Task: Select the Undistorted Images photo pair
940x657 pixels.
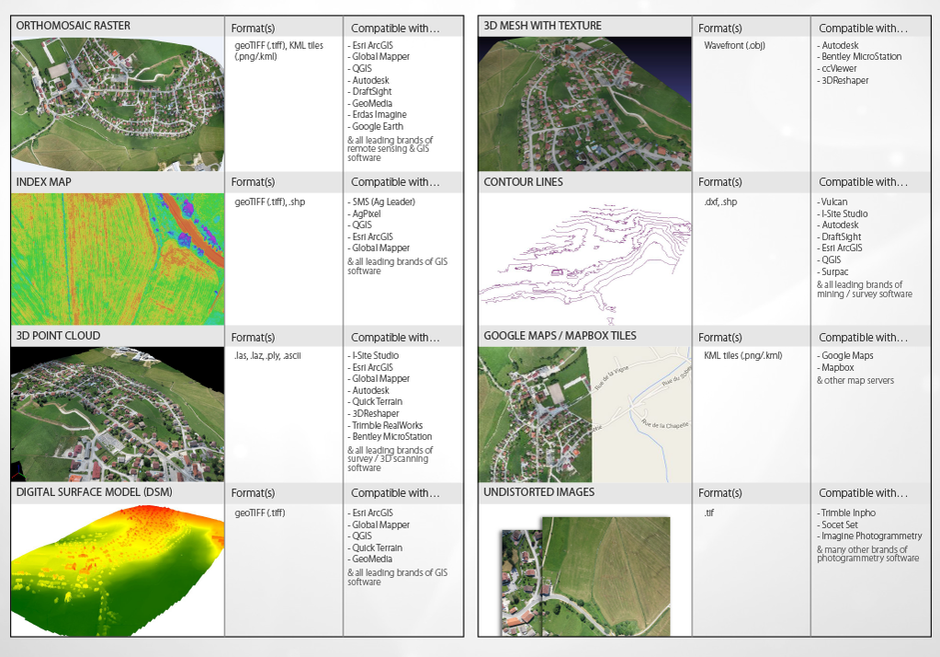Action: point(585,575)
